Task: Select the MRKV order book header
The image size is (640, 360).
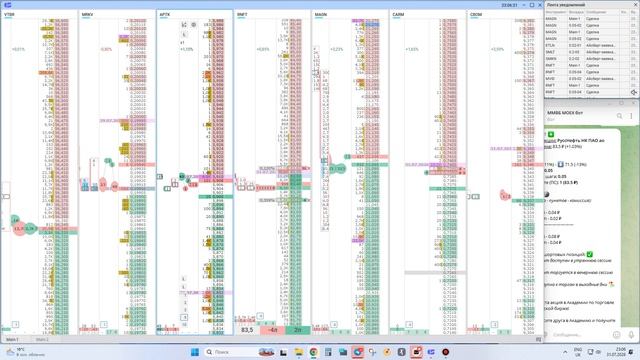Action: pyautogui.click(x=87, y=15)
